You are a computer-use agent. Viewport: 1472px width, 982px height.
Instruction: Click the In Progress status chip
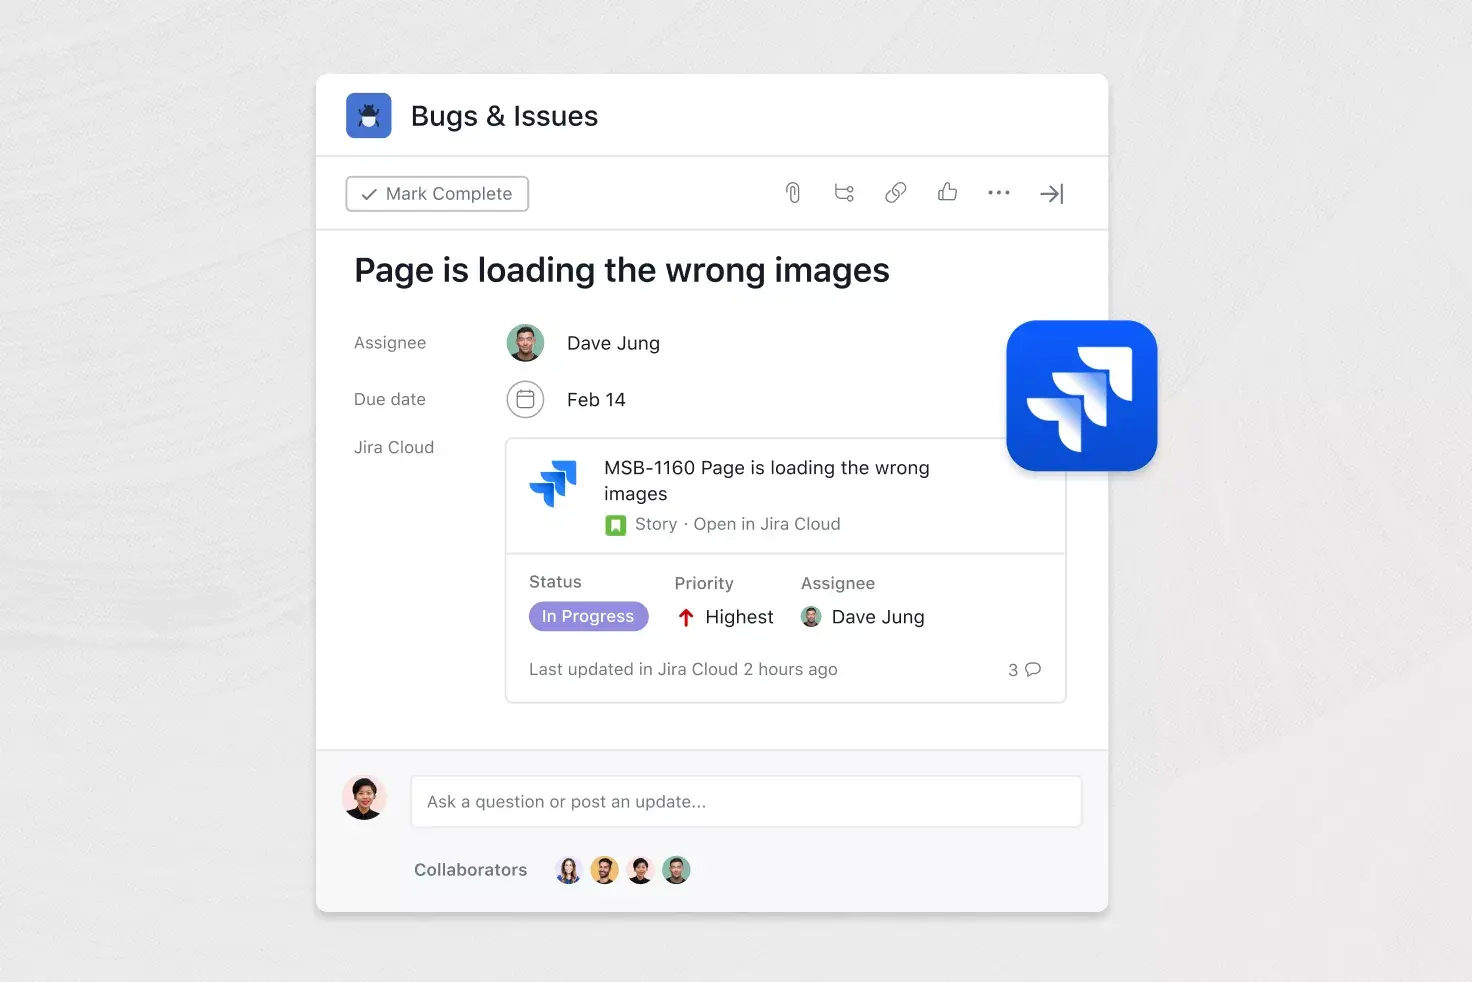click(588, 616)
